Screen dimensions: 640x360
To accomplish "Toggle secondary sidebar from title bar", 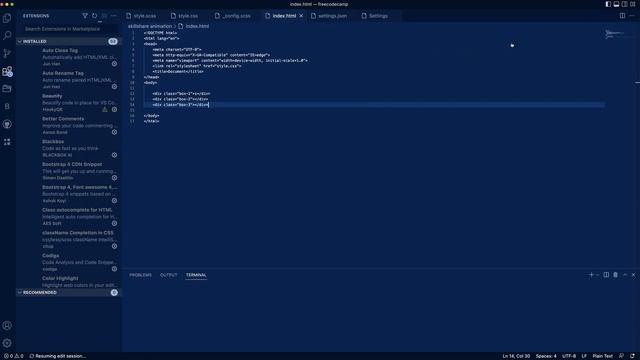I will (x=624, y=4).
